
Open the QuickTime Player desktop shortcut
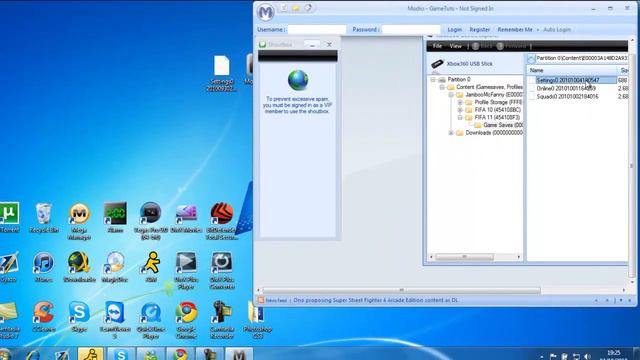[151, 320]
